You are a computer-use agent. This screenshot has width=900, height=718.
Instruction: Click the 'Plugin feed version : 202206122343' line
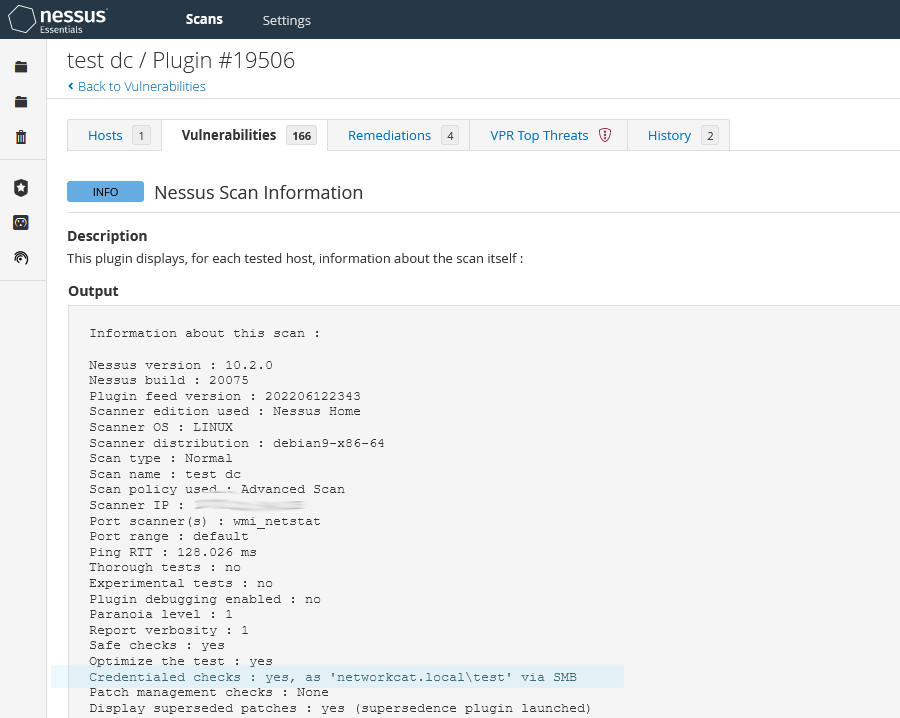pyautogui.click(x=225, y=396)
